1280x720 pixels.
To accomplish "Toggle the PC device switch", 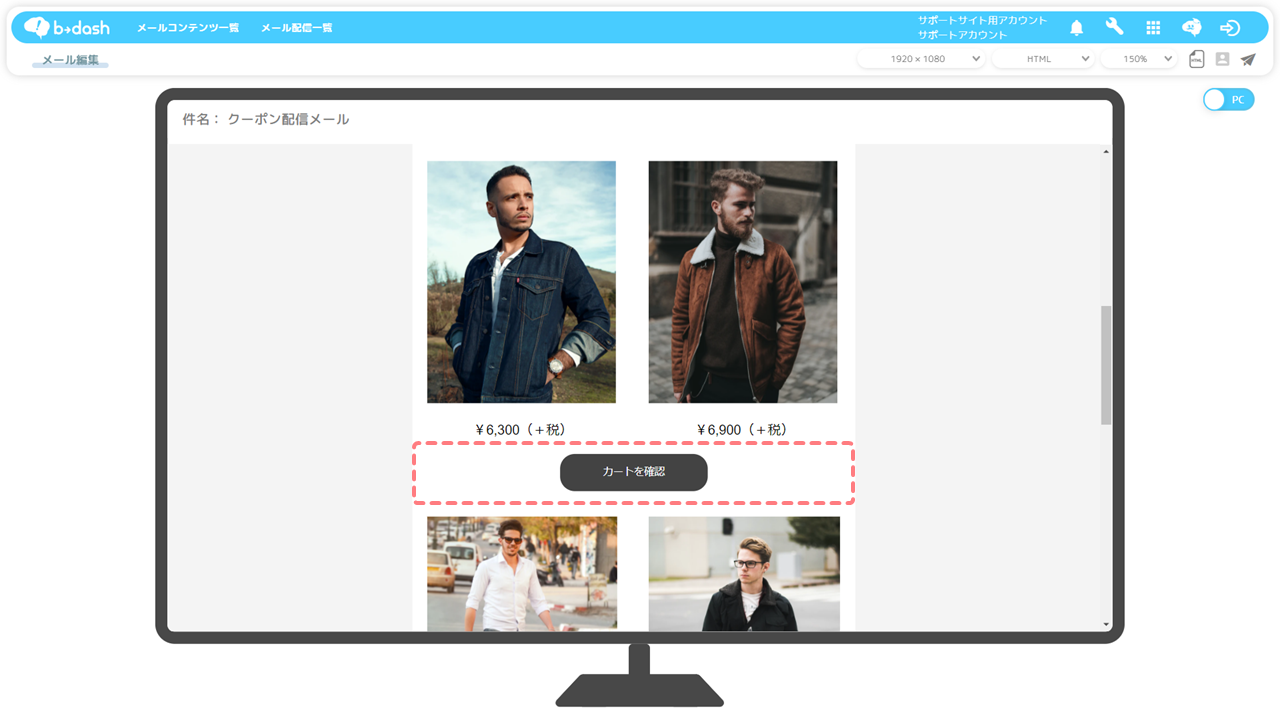I will 1228,100.
